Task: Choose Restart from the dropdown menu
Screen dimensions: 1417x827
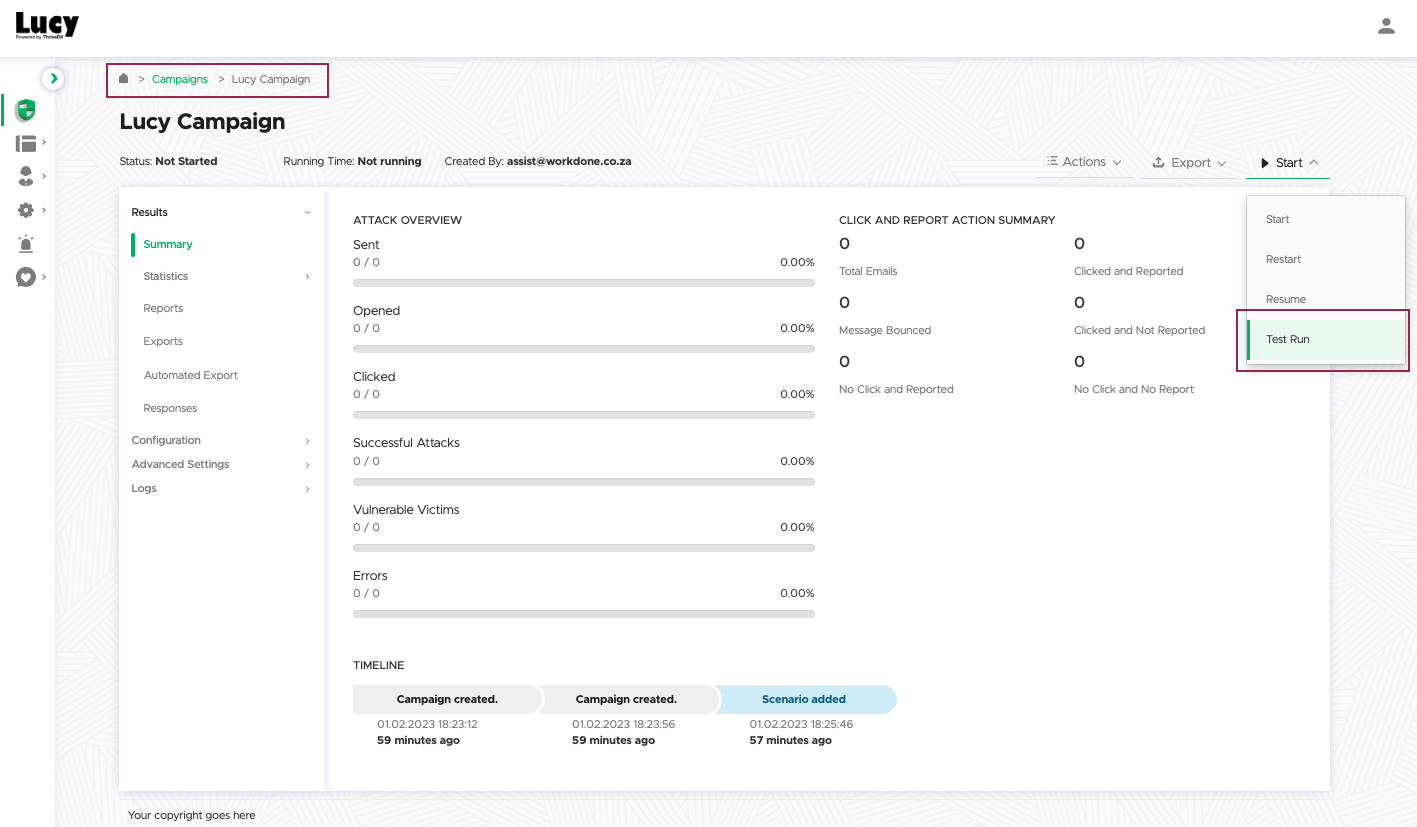Action: tap(1326, 259)
